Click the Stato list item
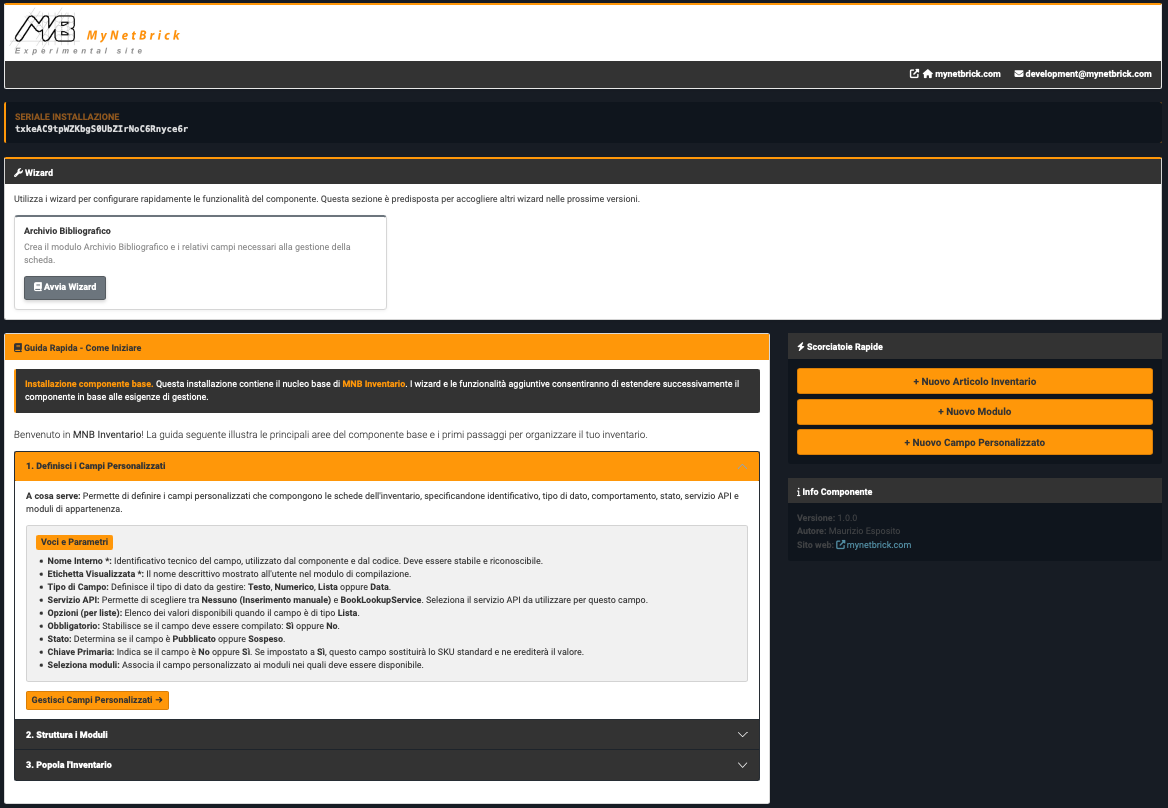This screenshot has height=808, width=1168. click(166, 639)
